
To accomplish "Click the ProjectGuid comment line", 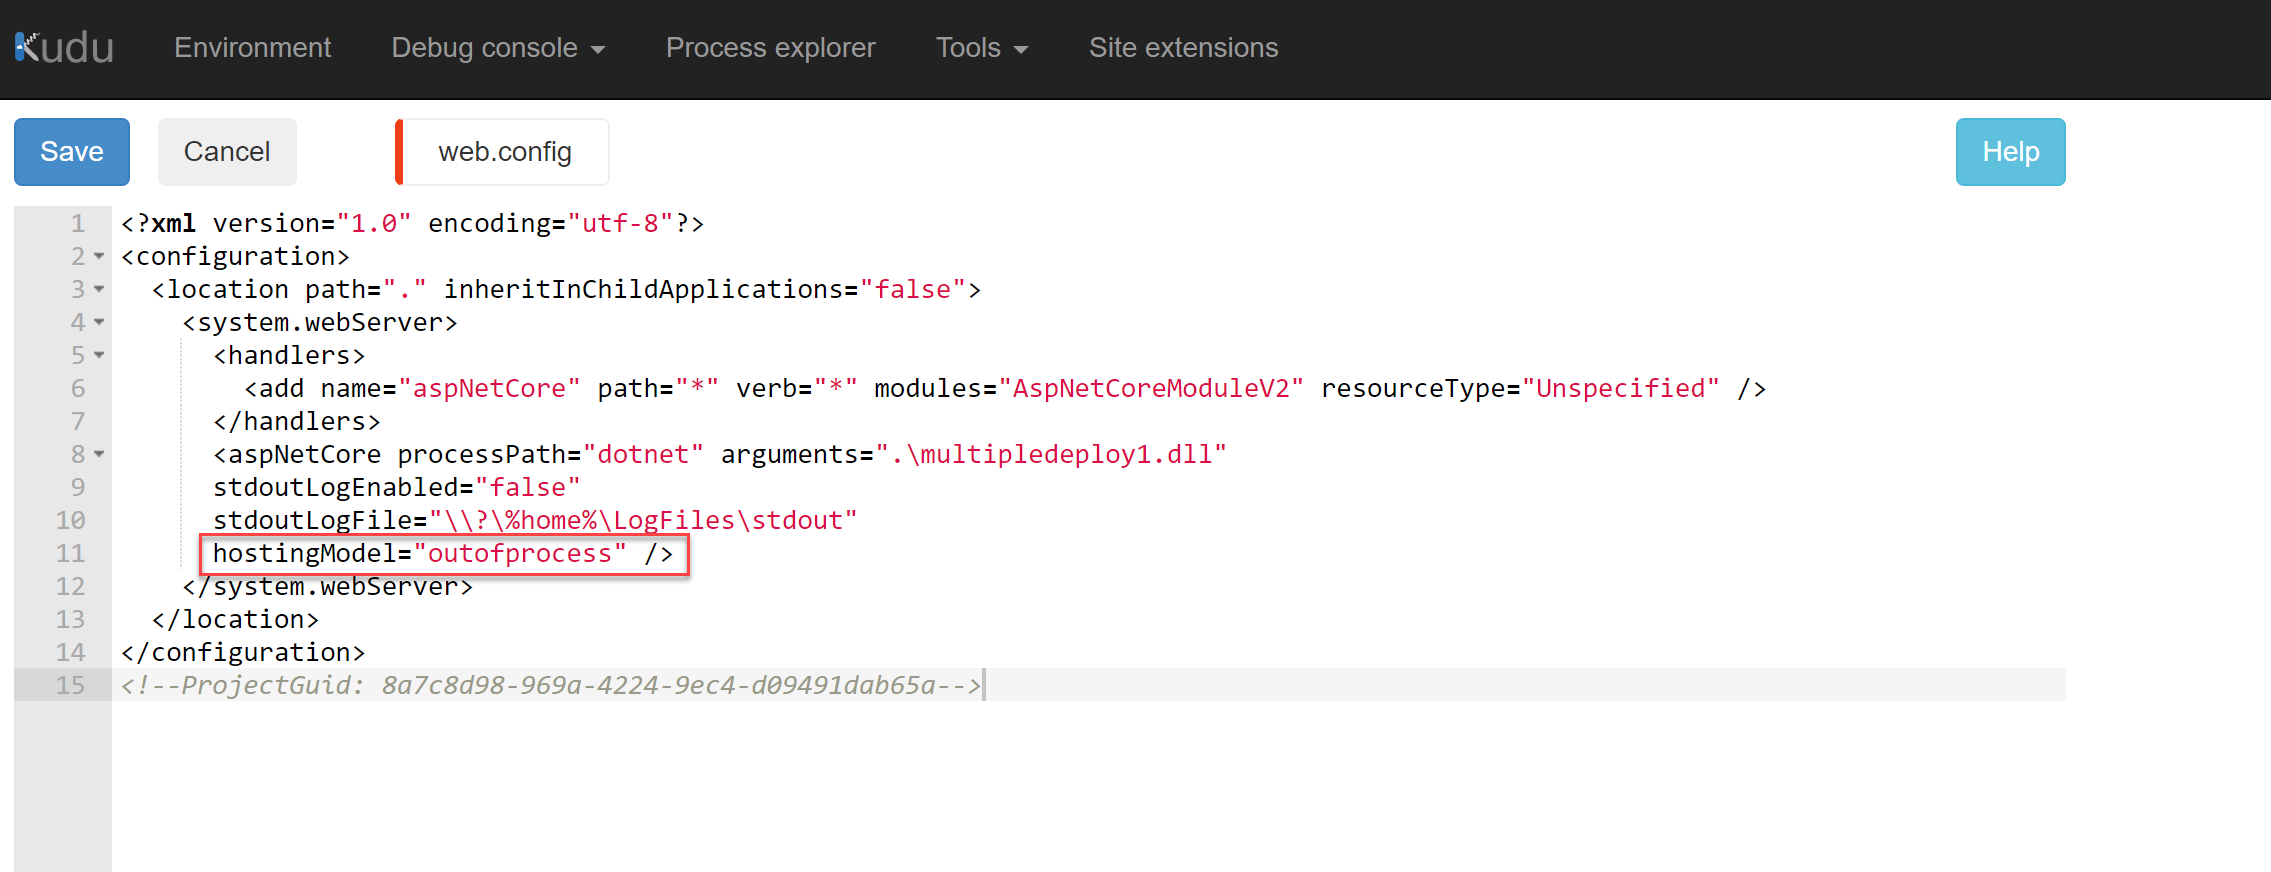I will point(550,686).
